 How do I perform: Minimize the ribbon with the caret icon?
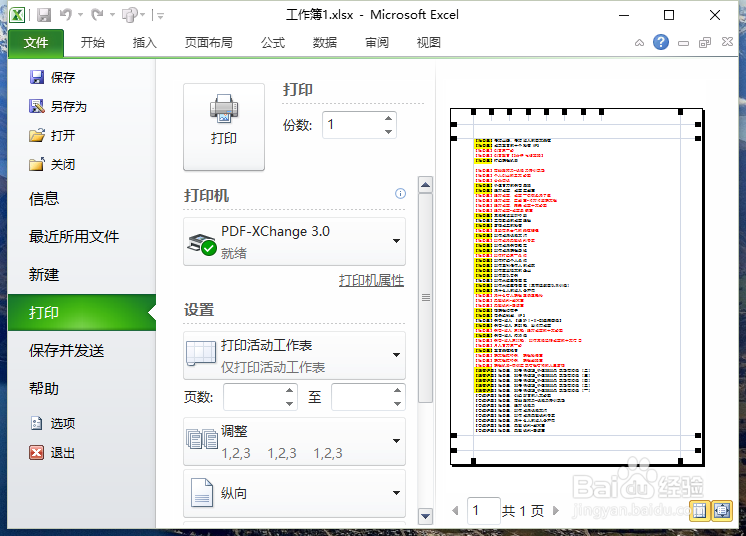tap(639, 43)
